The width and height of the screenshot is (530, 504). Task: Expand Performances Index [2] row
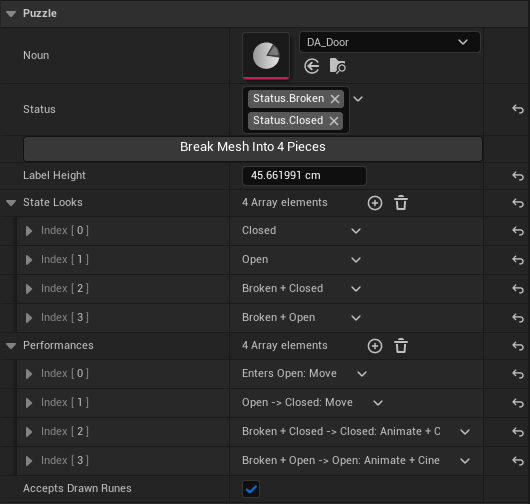29,432
